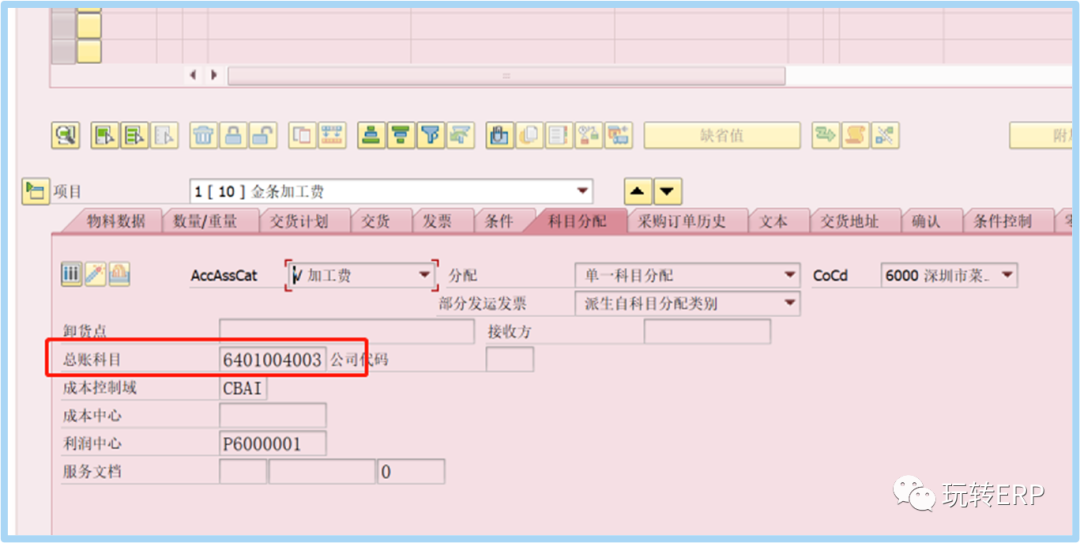The image size is (1080, 543).
Task: Click the green arrows icon after 缺省值
Action: tap(825, 136)
